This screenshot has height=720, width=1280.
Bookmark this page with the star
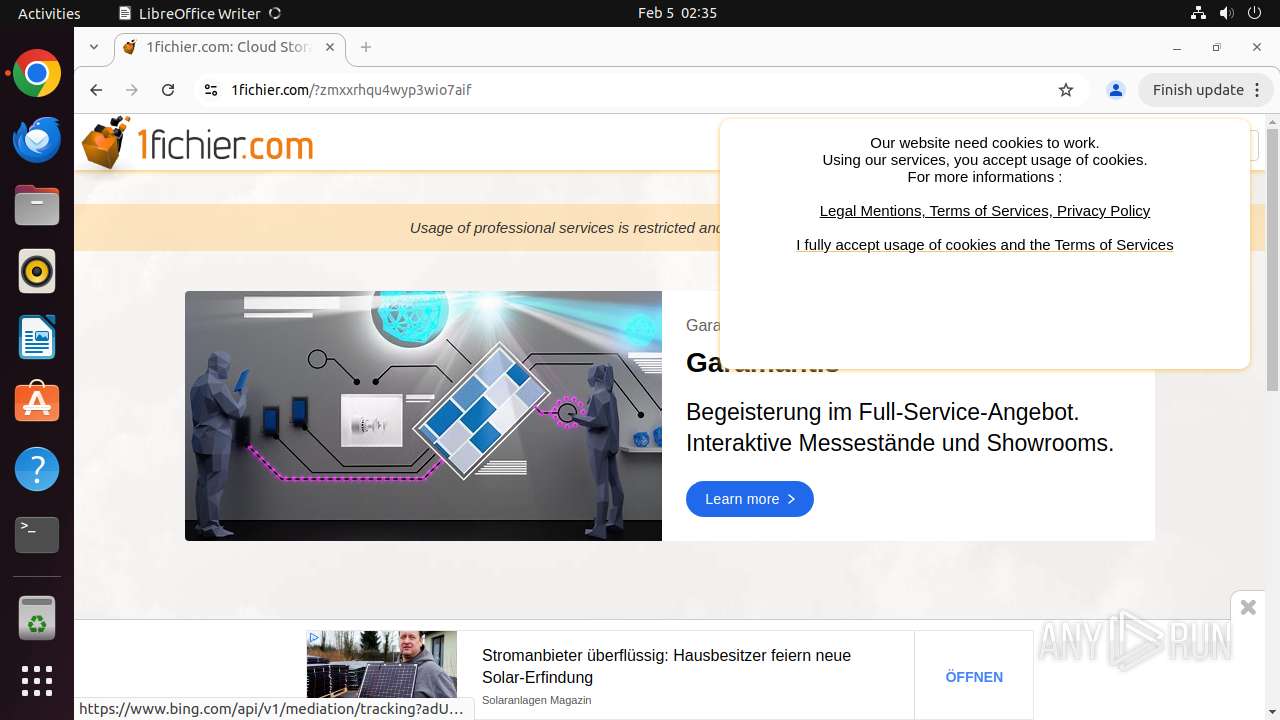tap(1066, 90)
